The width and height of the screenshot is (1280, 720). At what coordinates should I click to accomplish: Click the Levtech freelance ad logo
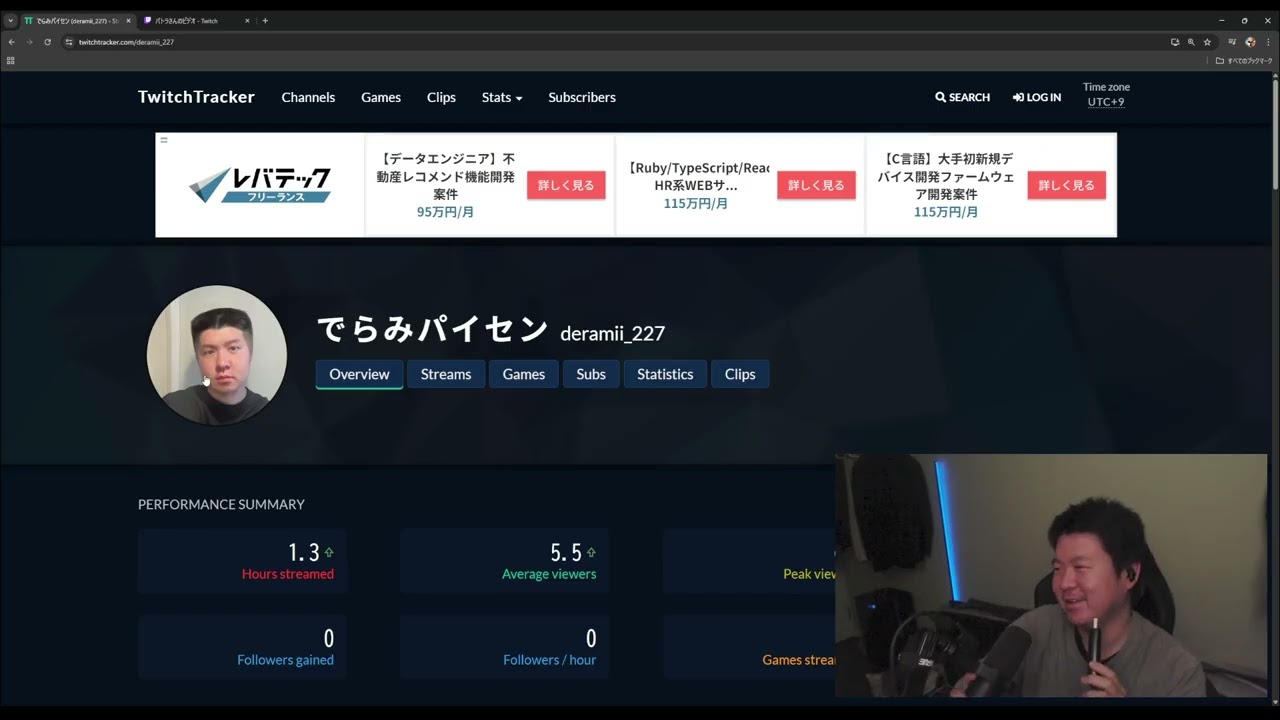260,185
